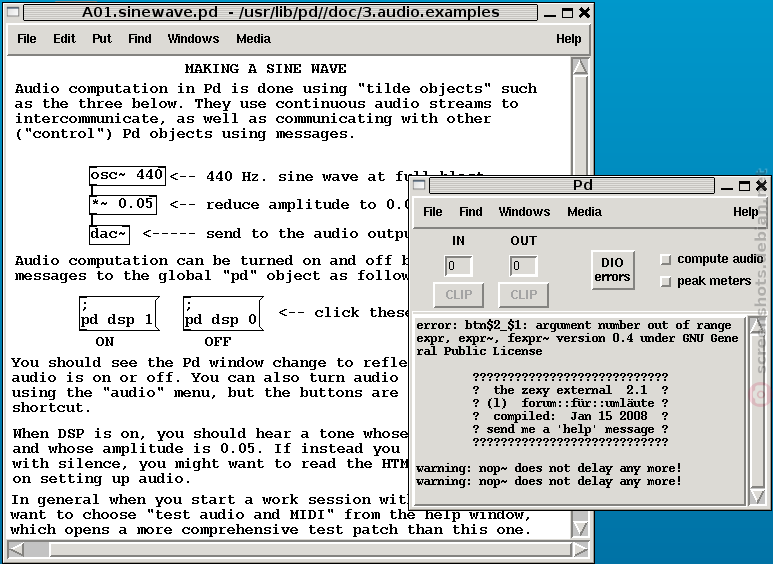The image size is (773, 564).
Task: Close the A01.sinewave.pd window
Action: 584,13
